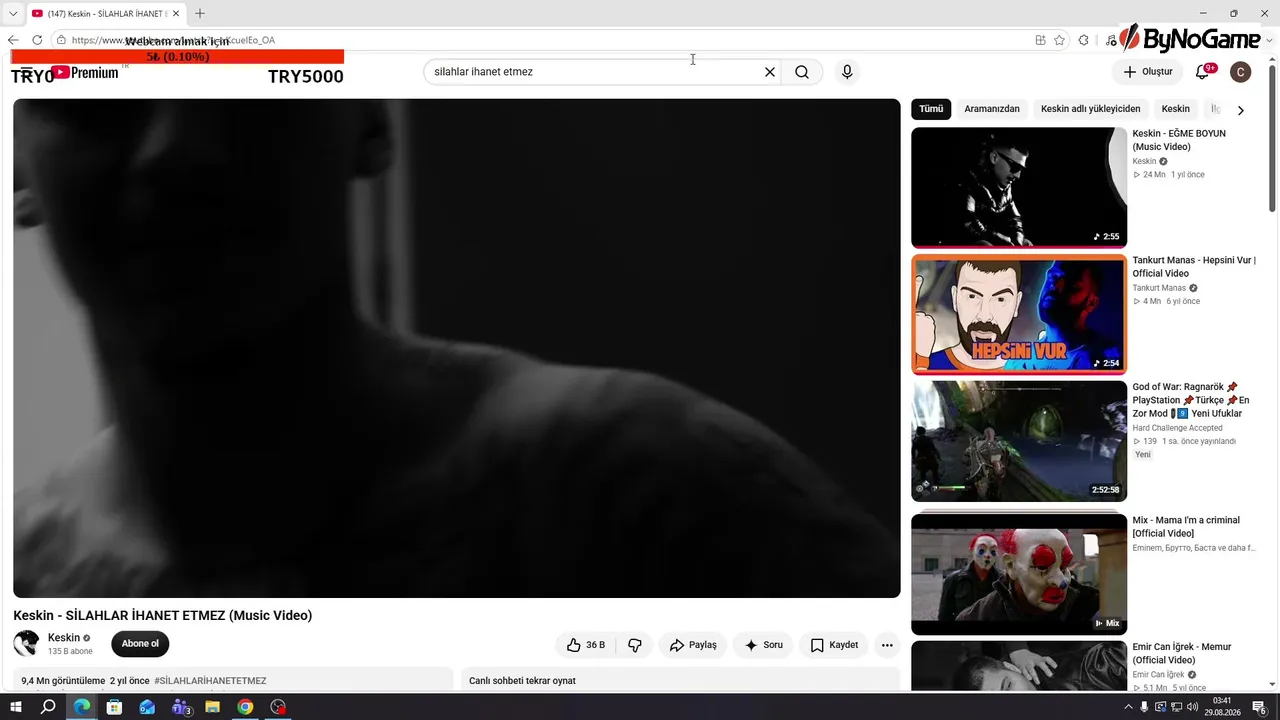Click the Paylaş share button

tap(693, 645)
